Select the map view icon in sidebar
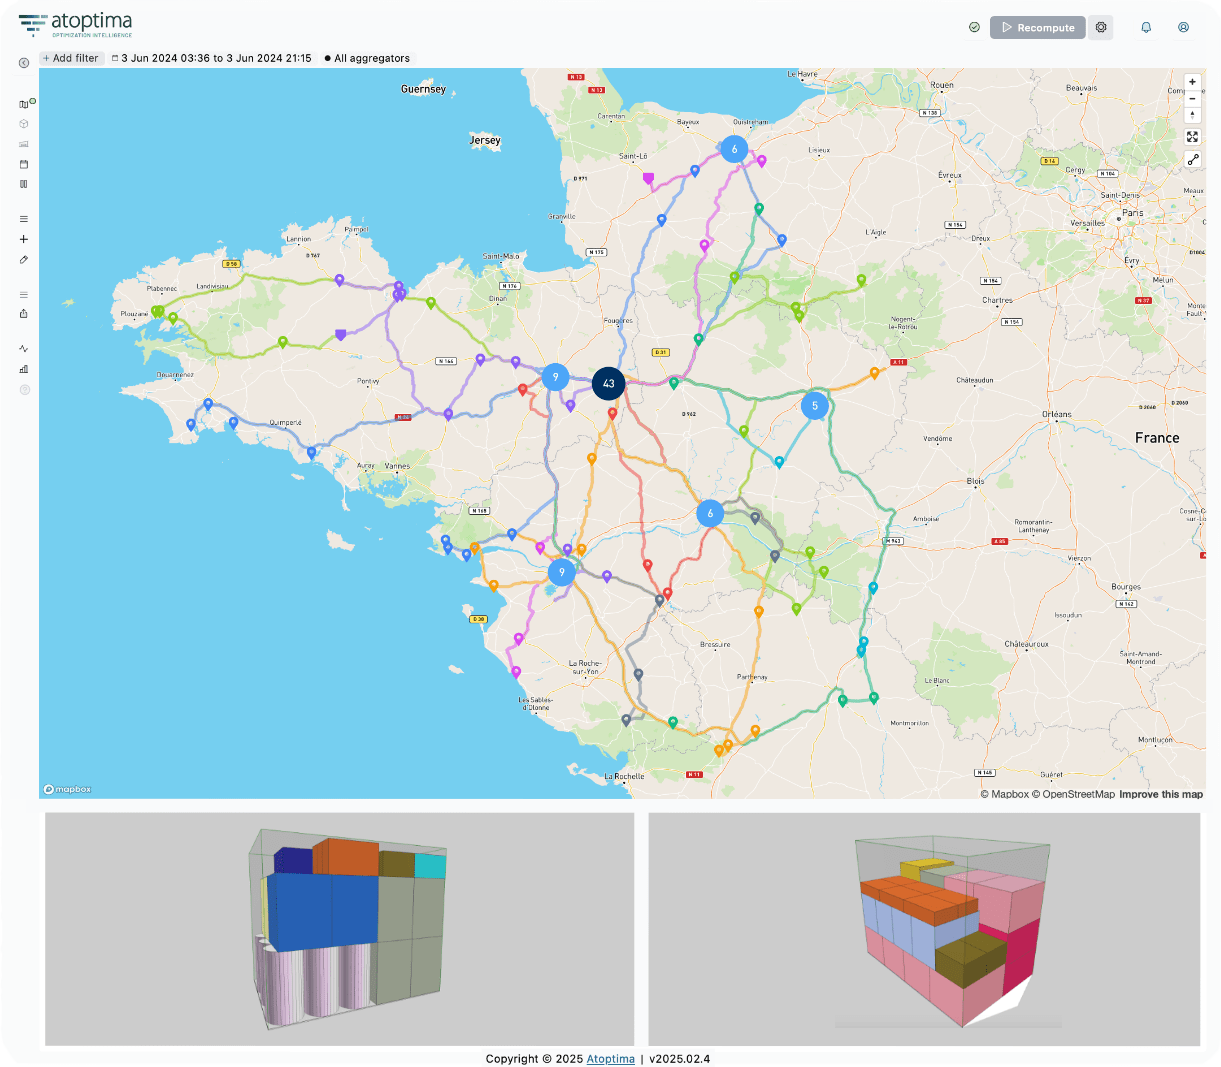 pos(24,104)
